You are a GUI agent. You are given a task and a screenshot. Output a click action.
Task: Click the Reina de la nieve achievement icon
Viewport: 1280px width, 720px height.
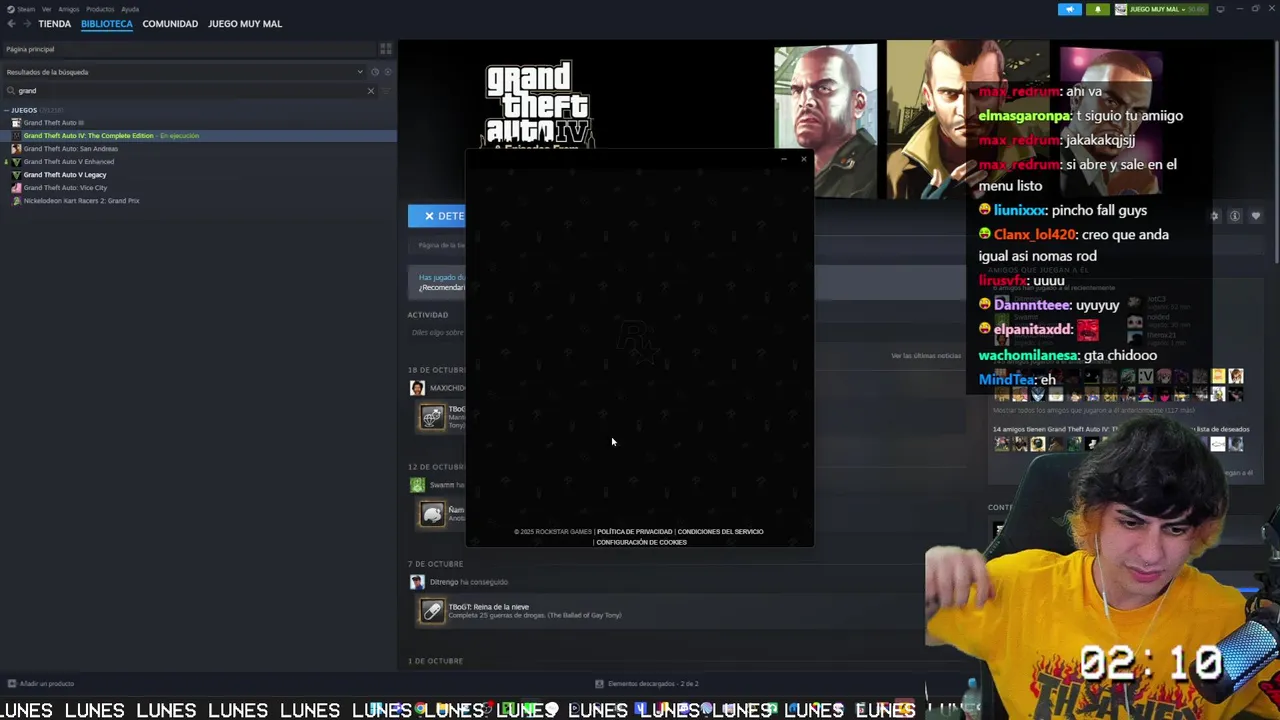(432, 611)
